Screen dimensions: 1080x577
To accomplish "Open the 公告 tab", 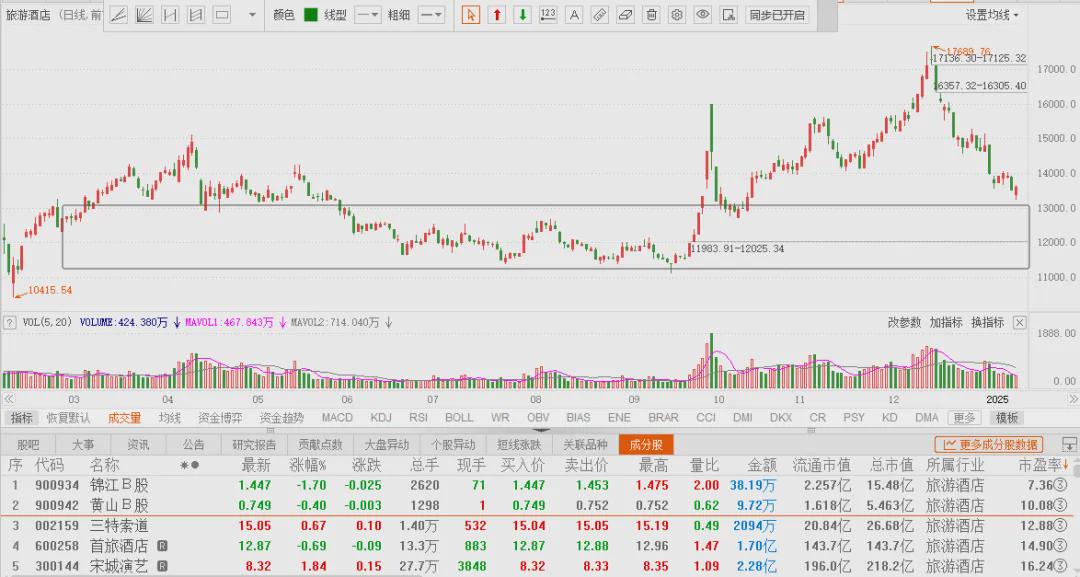I will [193, 445].
